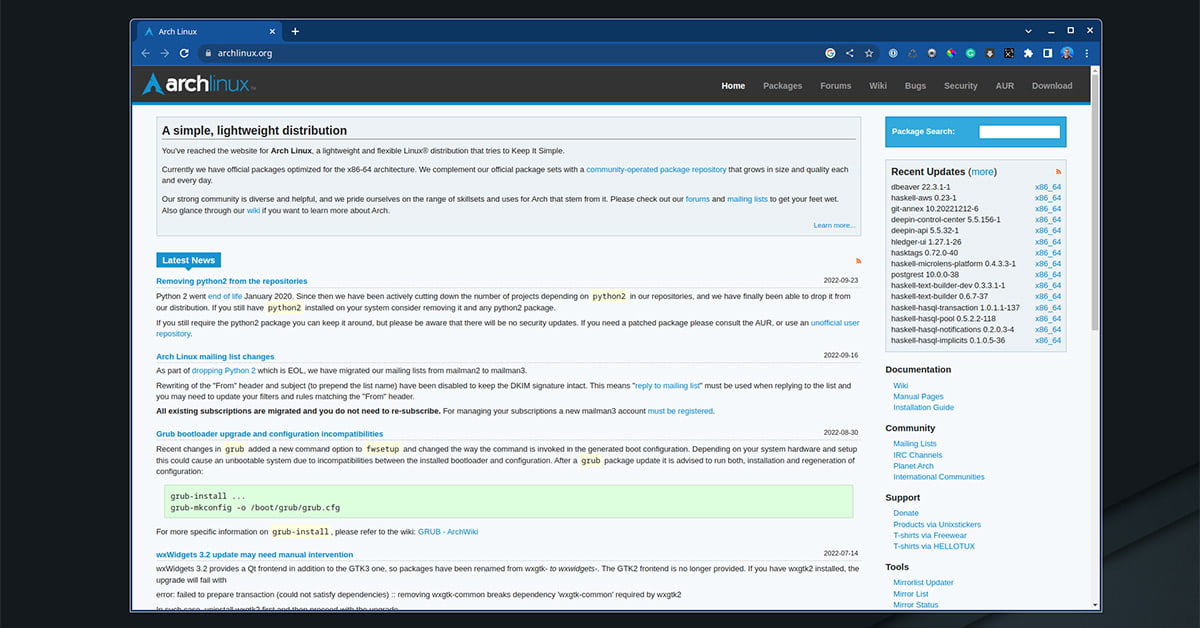Click the Recent Updates RSS feed icon
The height and width of the screenshot is (628, 1200).
(x=1058, y=171)
